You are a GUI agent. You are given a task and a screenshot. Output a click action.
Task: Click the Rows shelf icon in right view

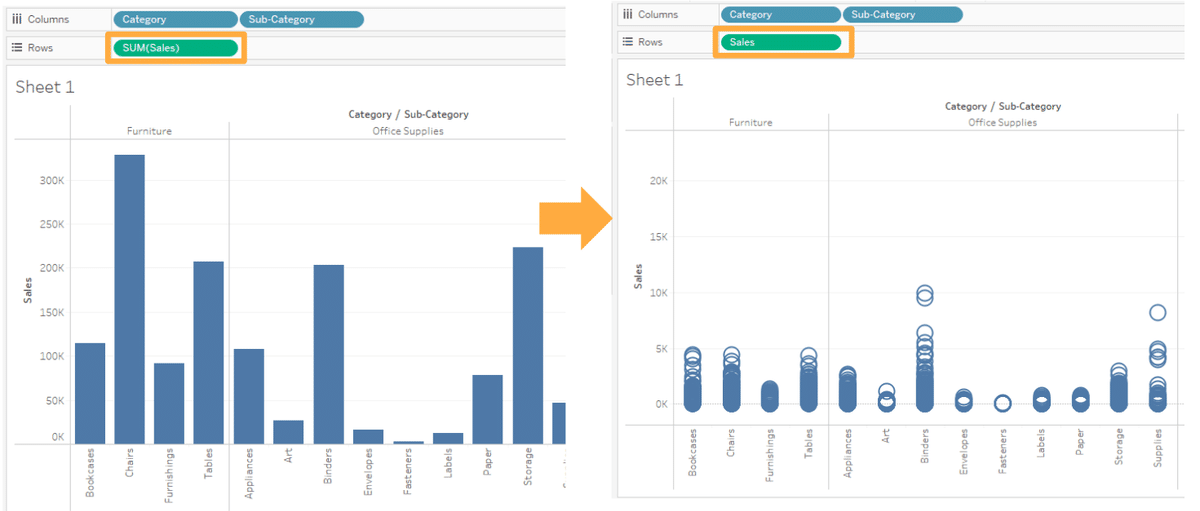pyautogui.click(x=628, y=42)
